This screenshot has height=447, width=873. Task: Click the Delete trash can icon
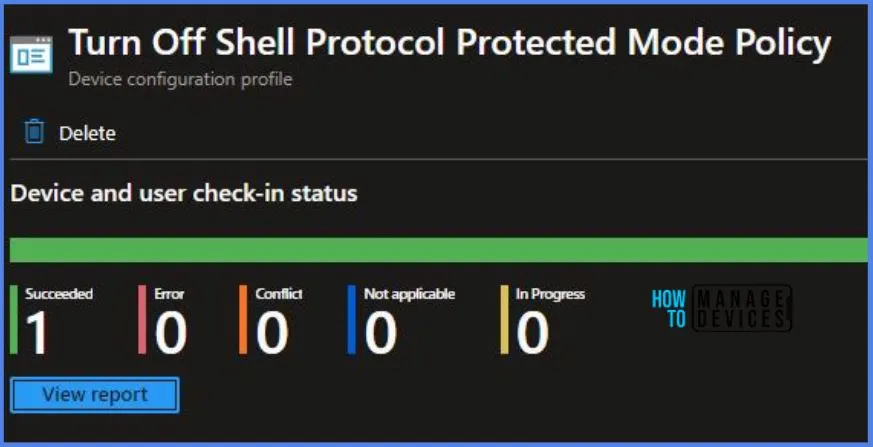pyautogui.click(x=35, y=132)
